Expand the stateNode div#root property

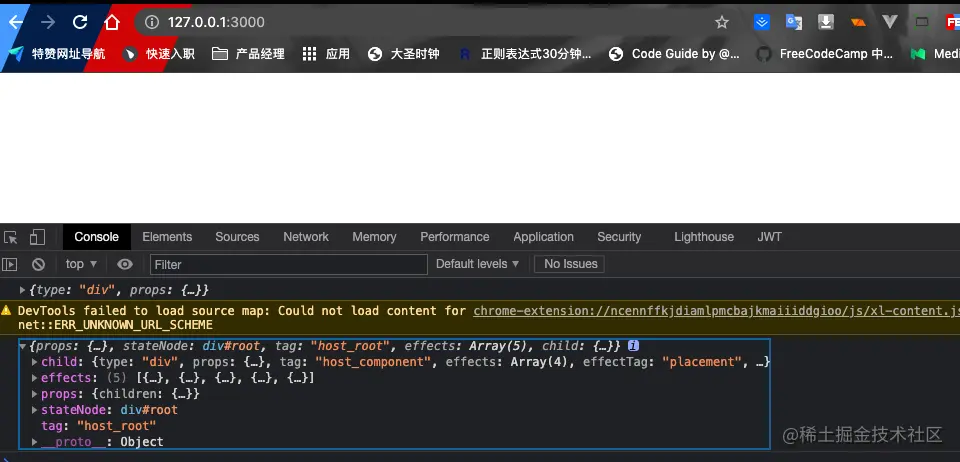35,410
